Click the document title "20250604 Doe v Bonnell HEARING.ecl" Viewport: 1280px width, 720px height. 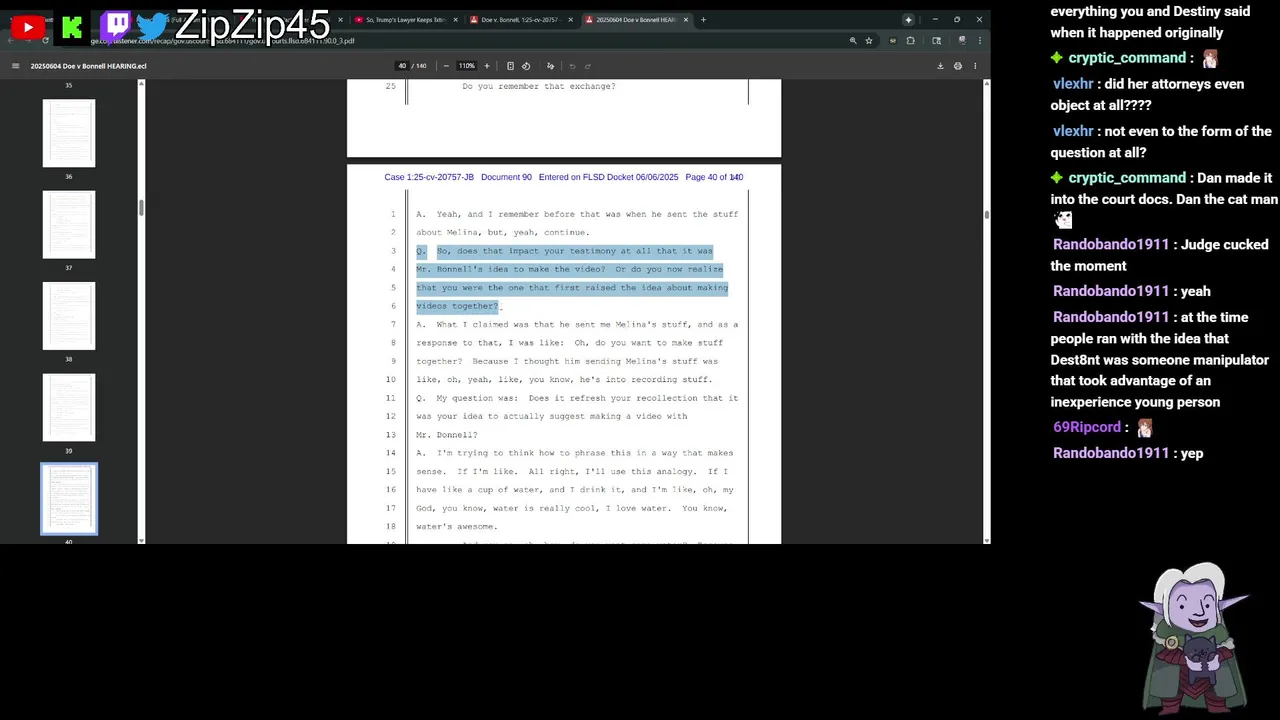[88, 66]
